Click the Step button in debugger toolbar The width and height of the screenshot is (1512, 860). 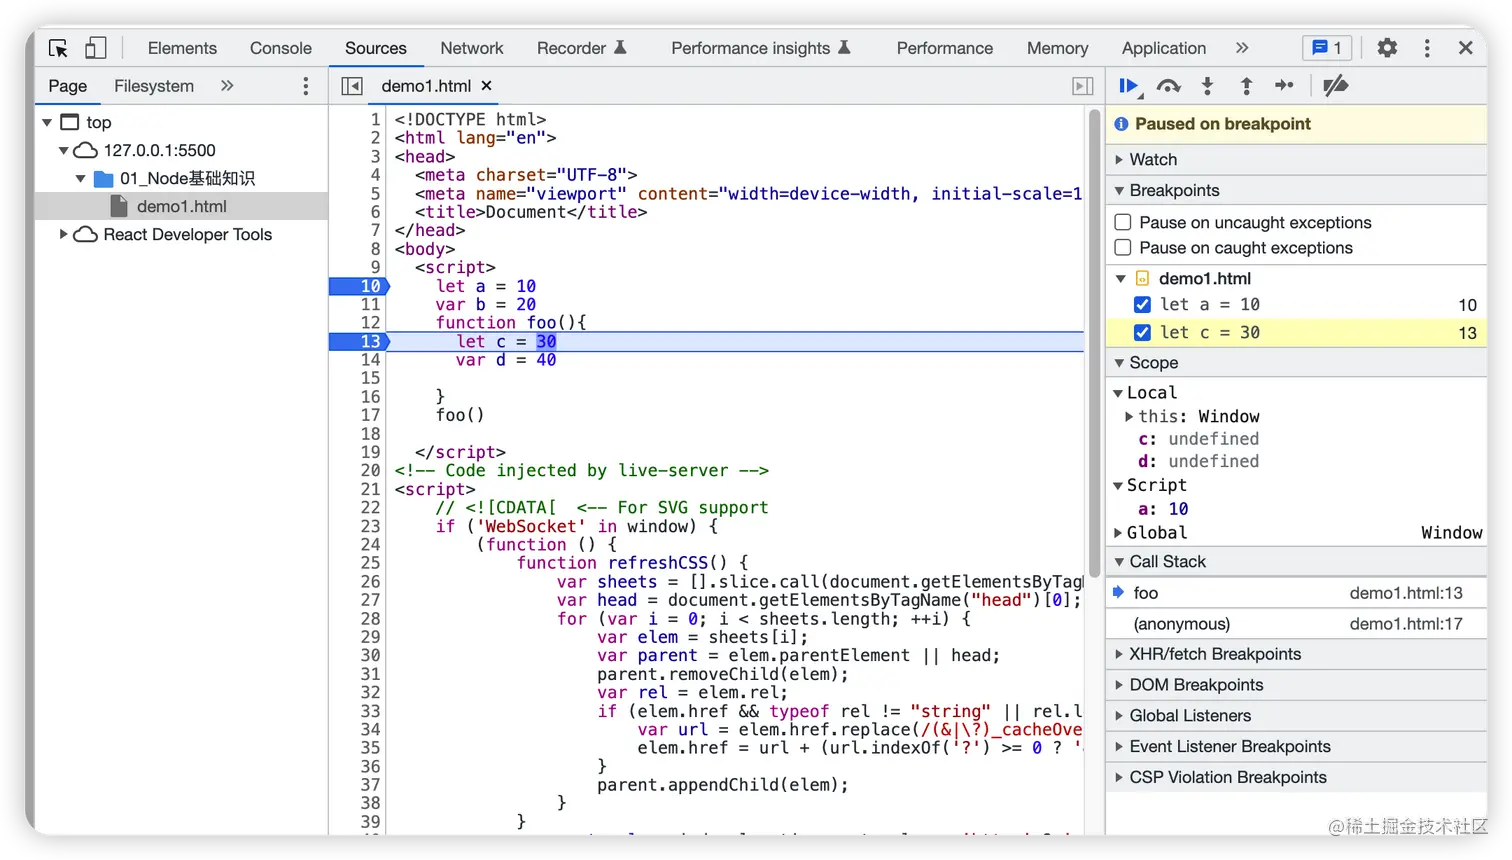click(1285, 86)
